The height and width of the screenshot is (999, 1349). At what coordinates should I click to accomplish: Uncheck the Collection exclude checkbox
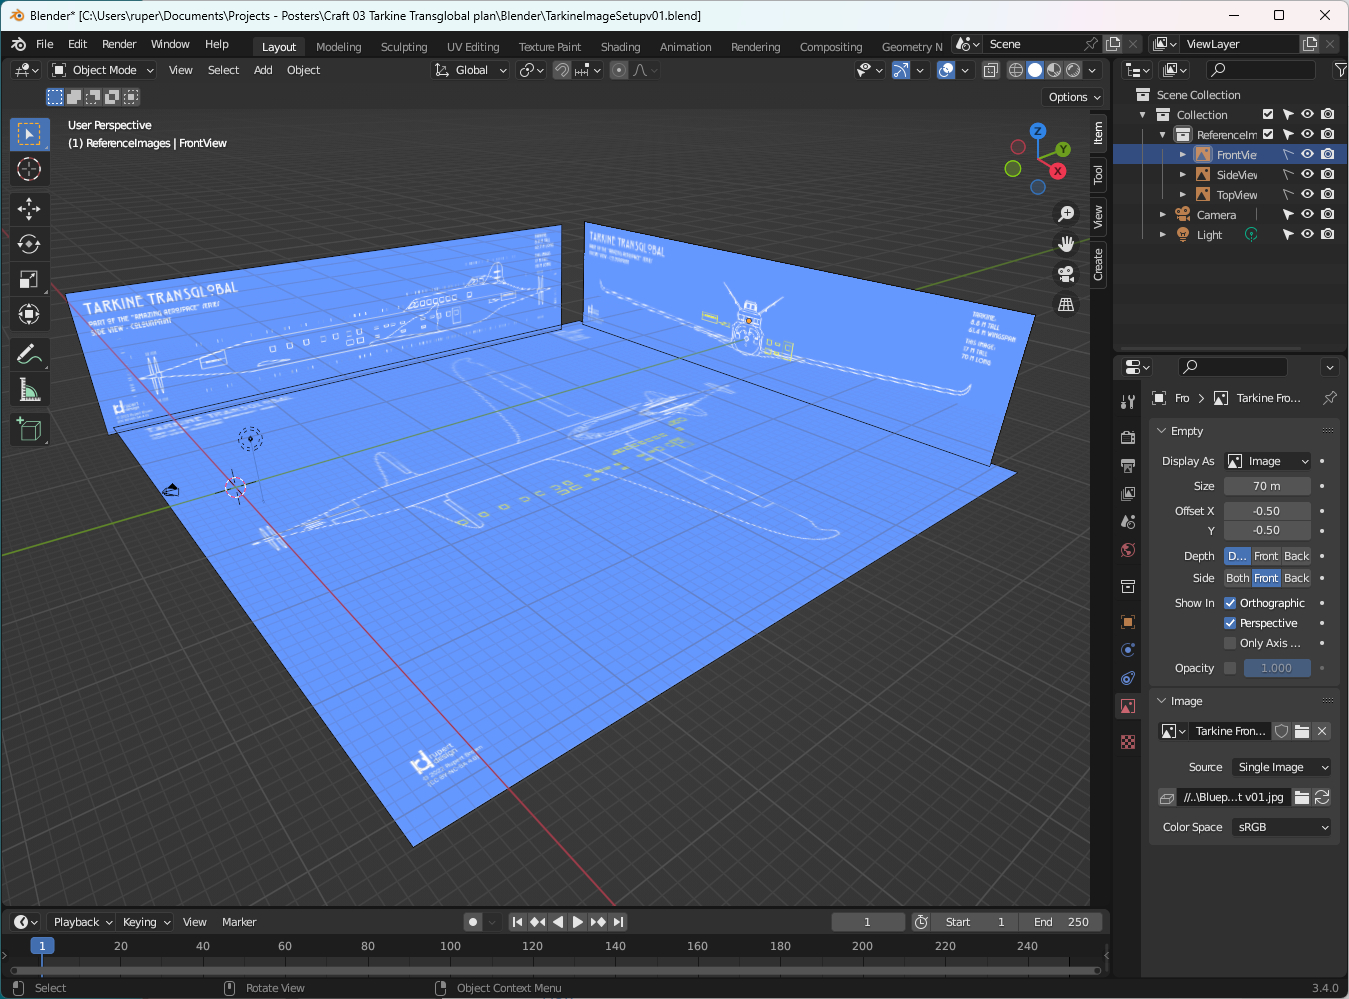(x=1268, y=114)
